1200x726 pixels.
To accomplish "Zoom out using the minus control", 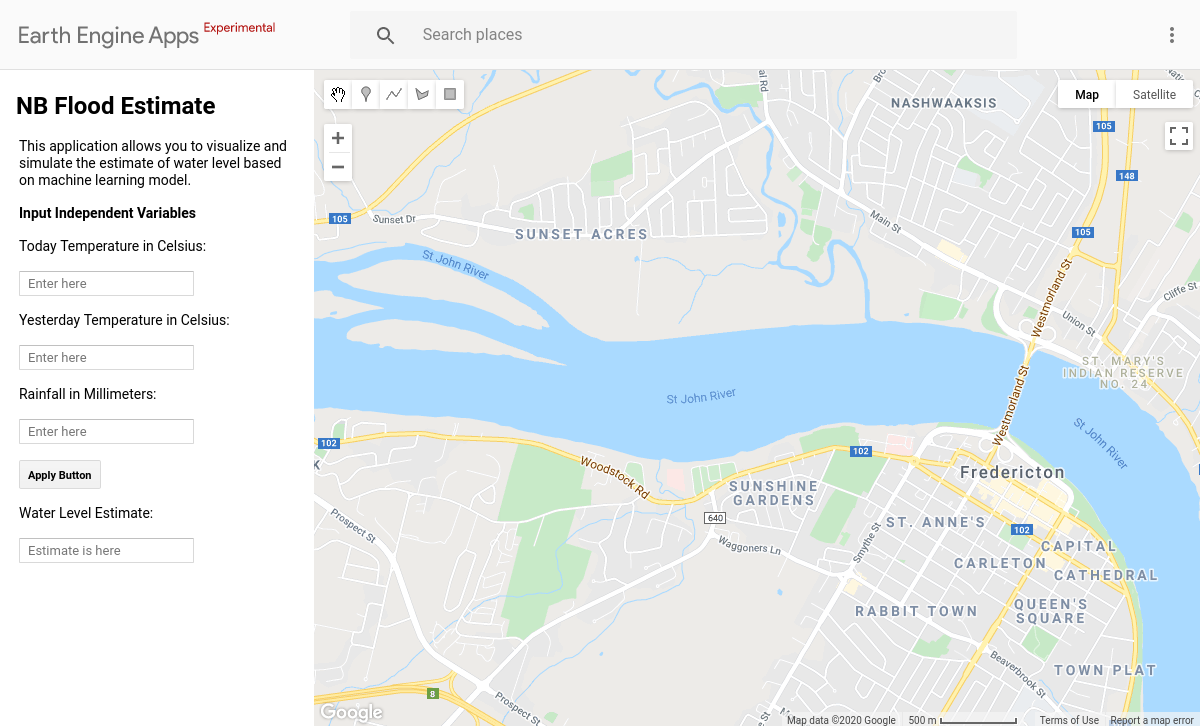I will point(337,166).
